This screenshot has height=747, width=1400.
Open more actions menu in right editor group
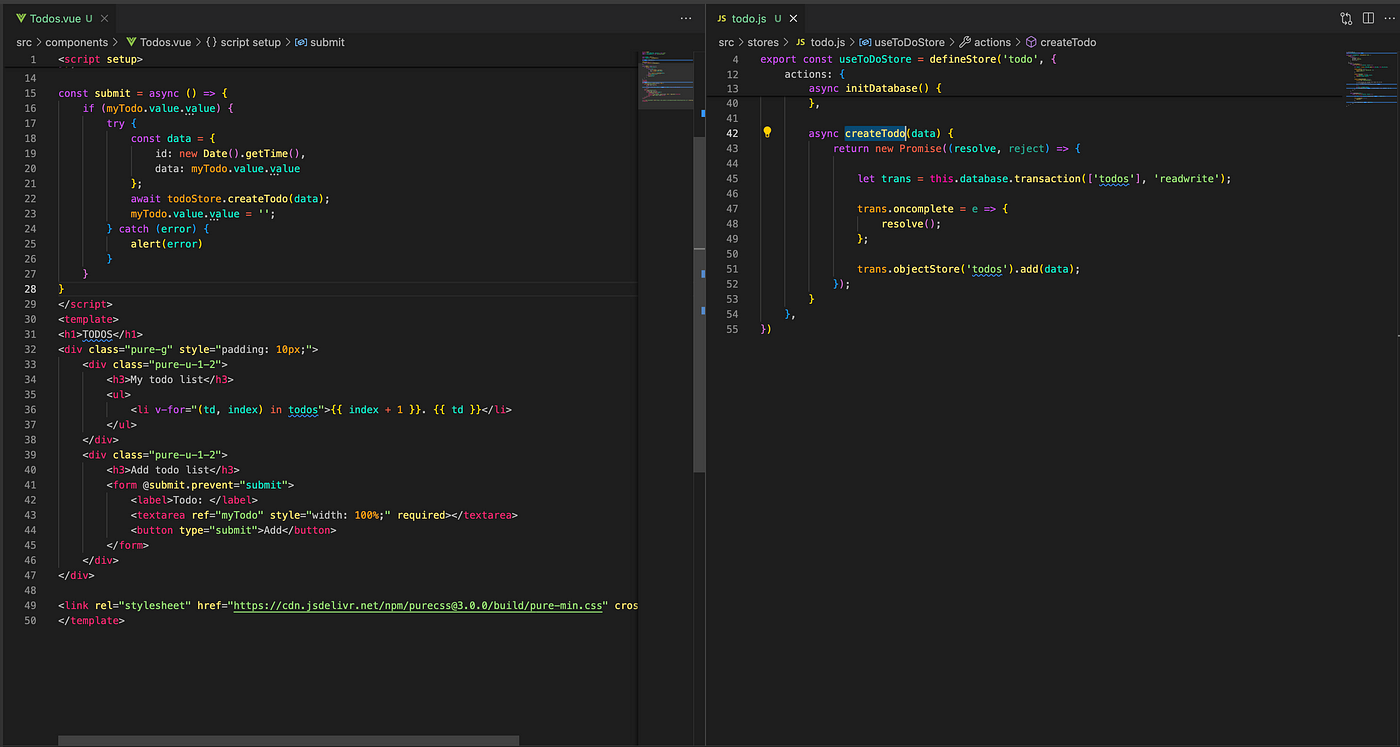[x=1389, y=18]
